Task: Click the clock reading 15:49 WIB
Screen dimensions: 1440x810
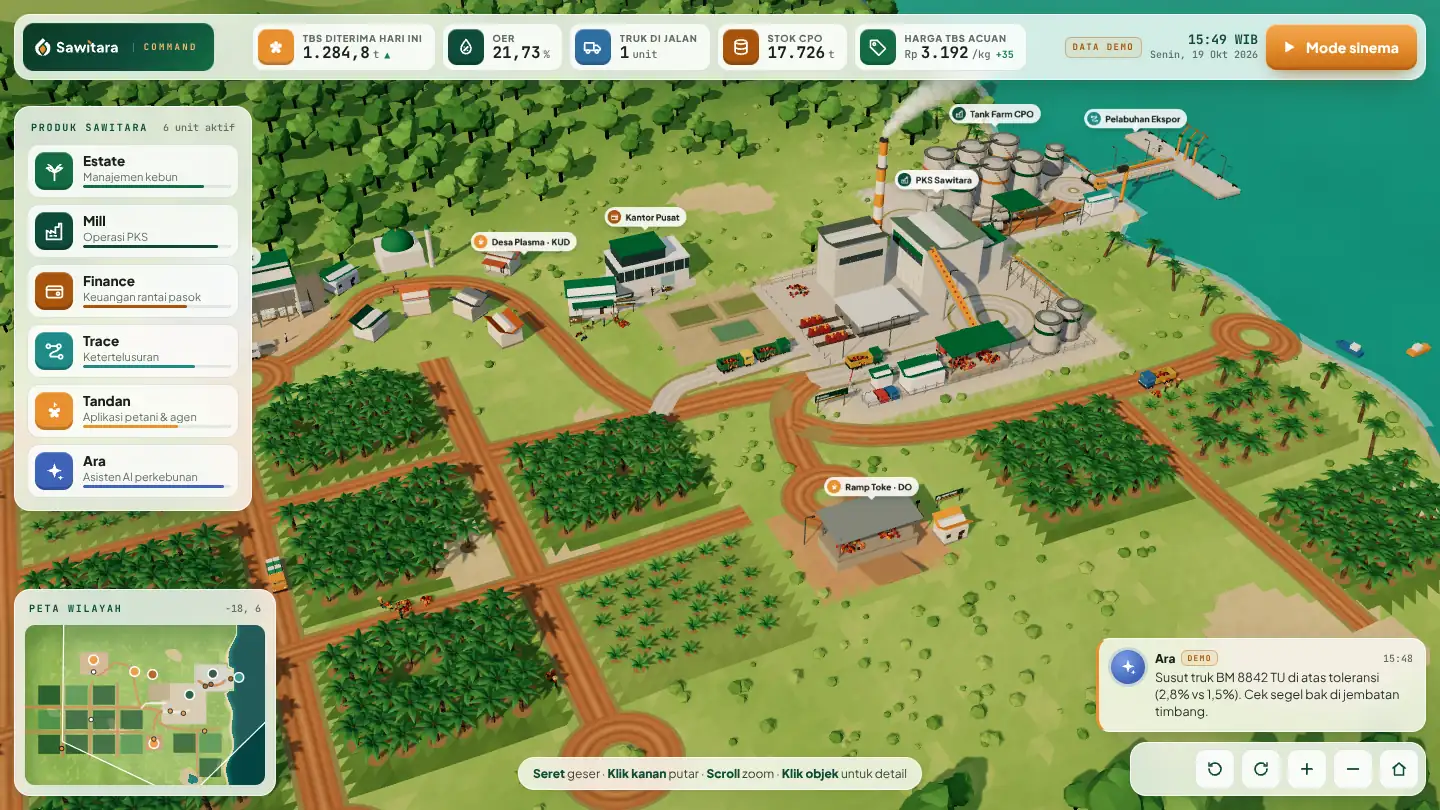Action: pos(1222,40)
